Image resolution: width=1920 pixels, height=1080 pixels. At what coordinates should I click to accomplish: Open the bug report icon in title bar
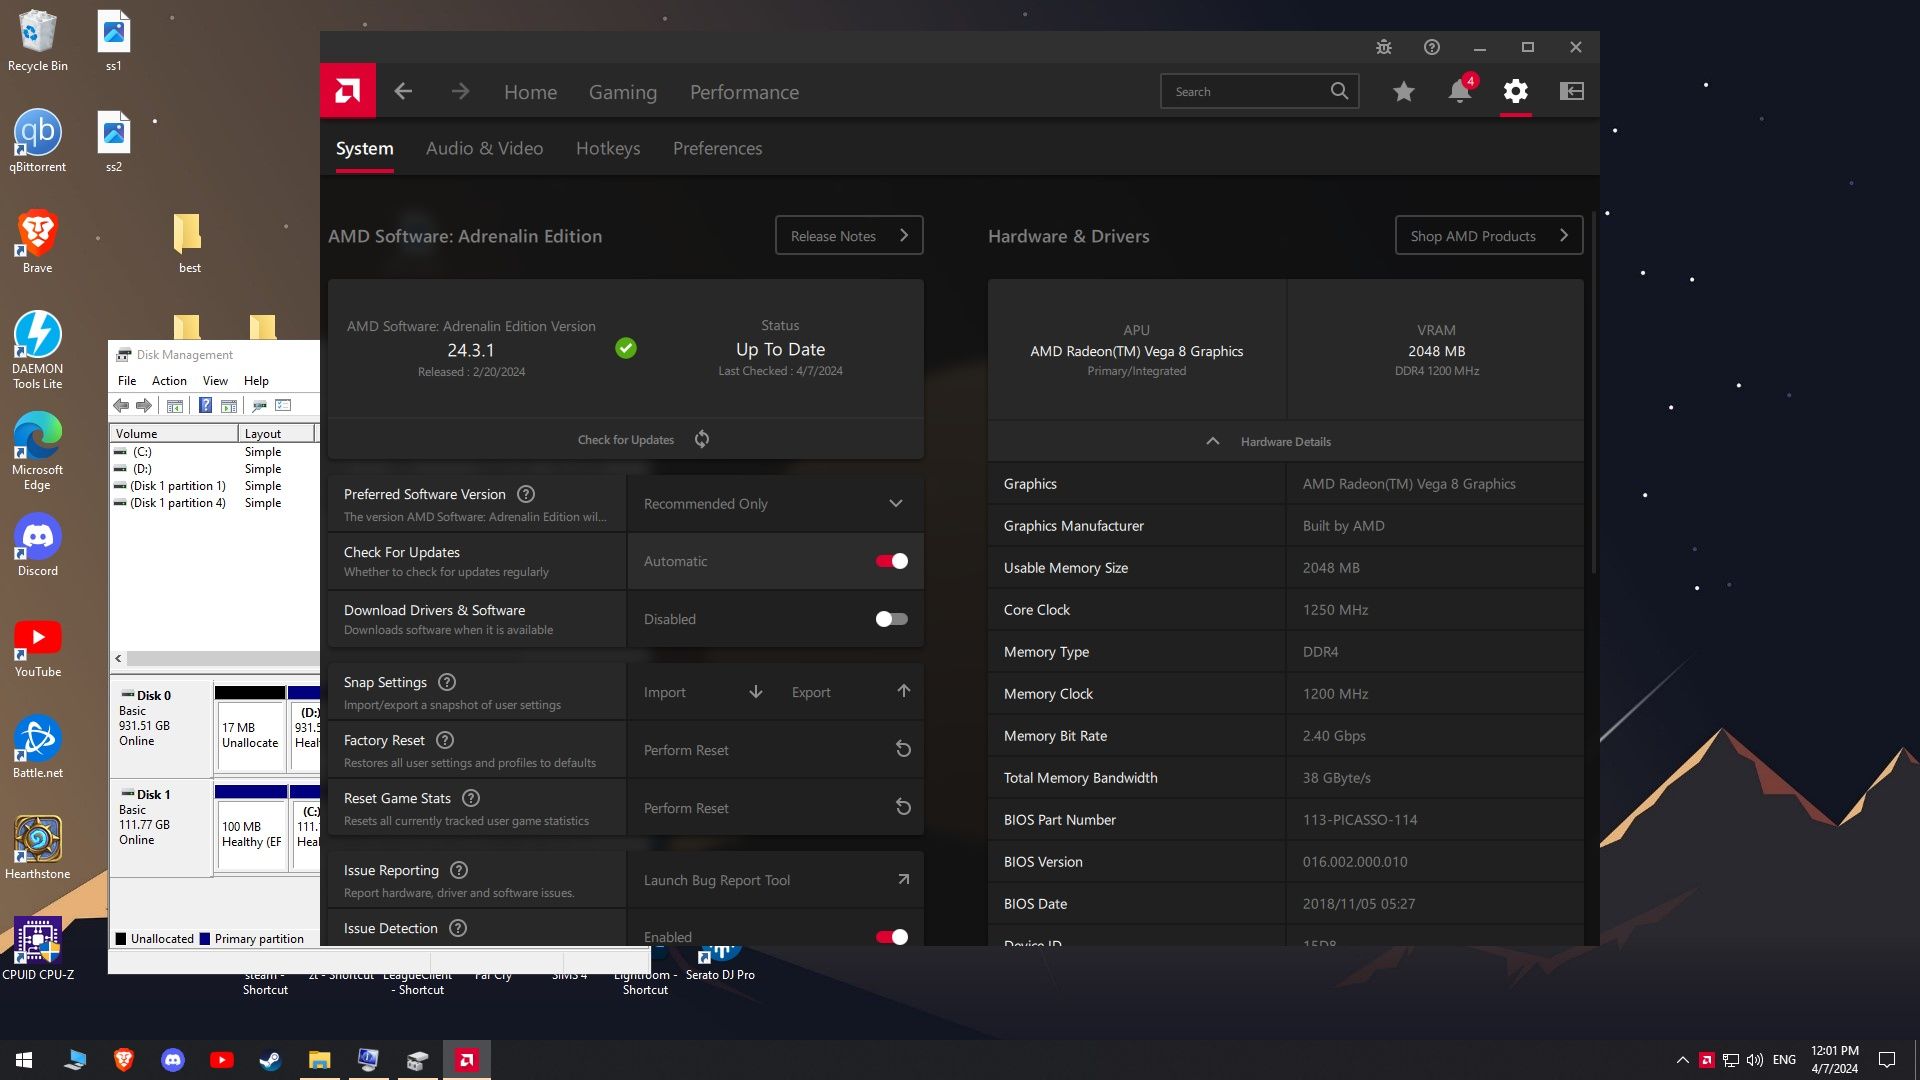click(1384, 47)
